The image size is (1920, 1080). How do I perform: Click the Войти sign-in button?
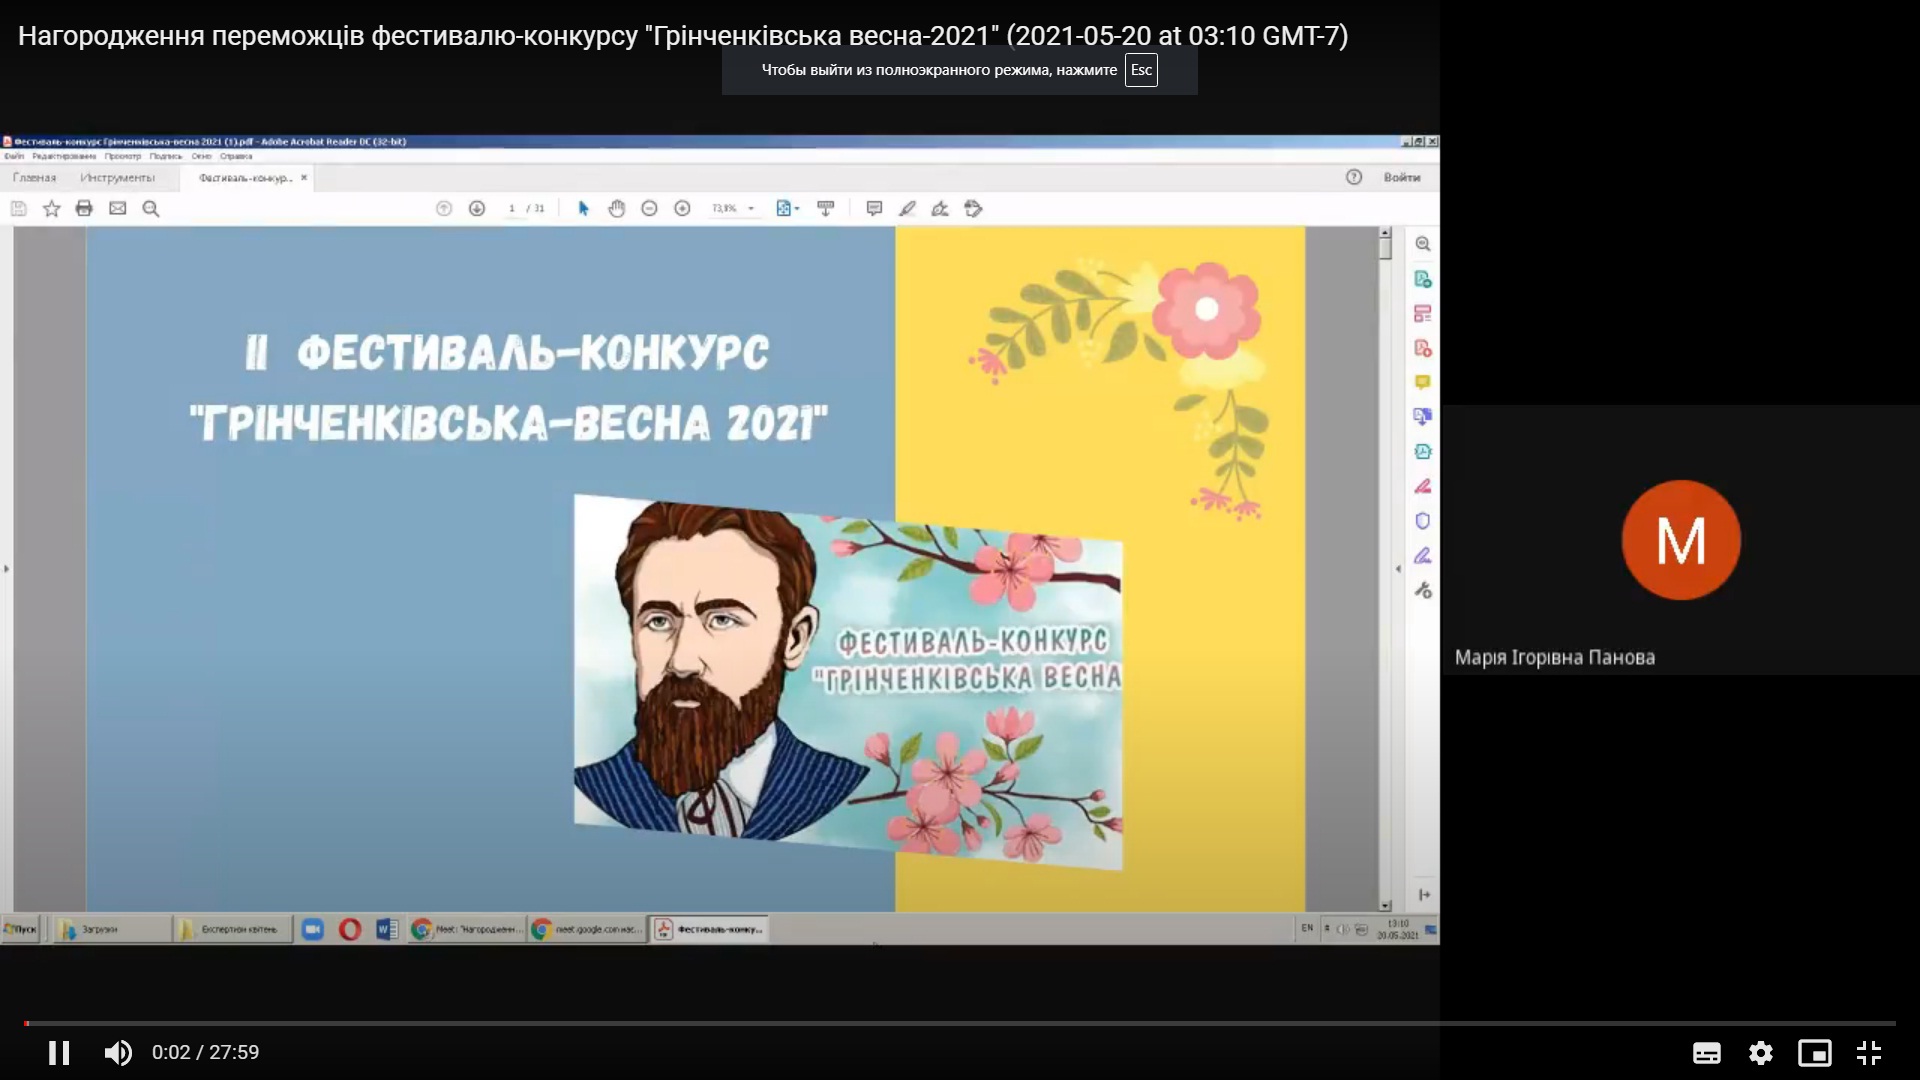tap(1401, 177)
